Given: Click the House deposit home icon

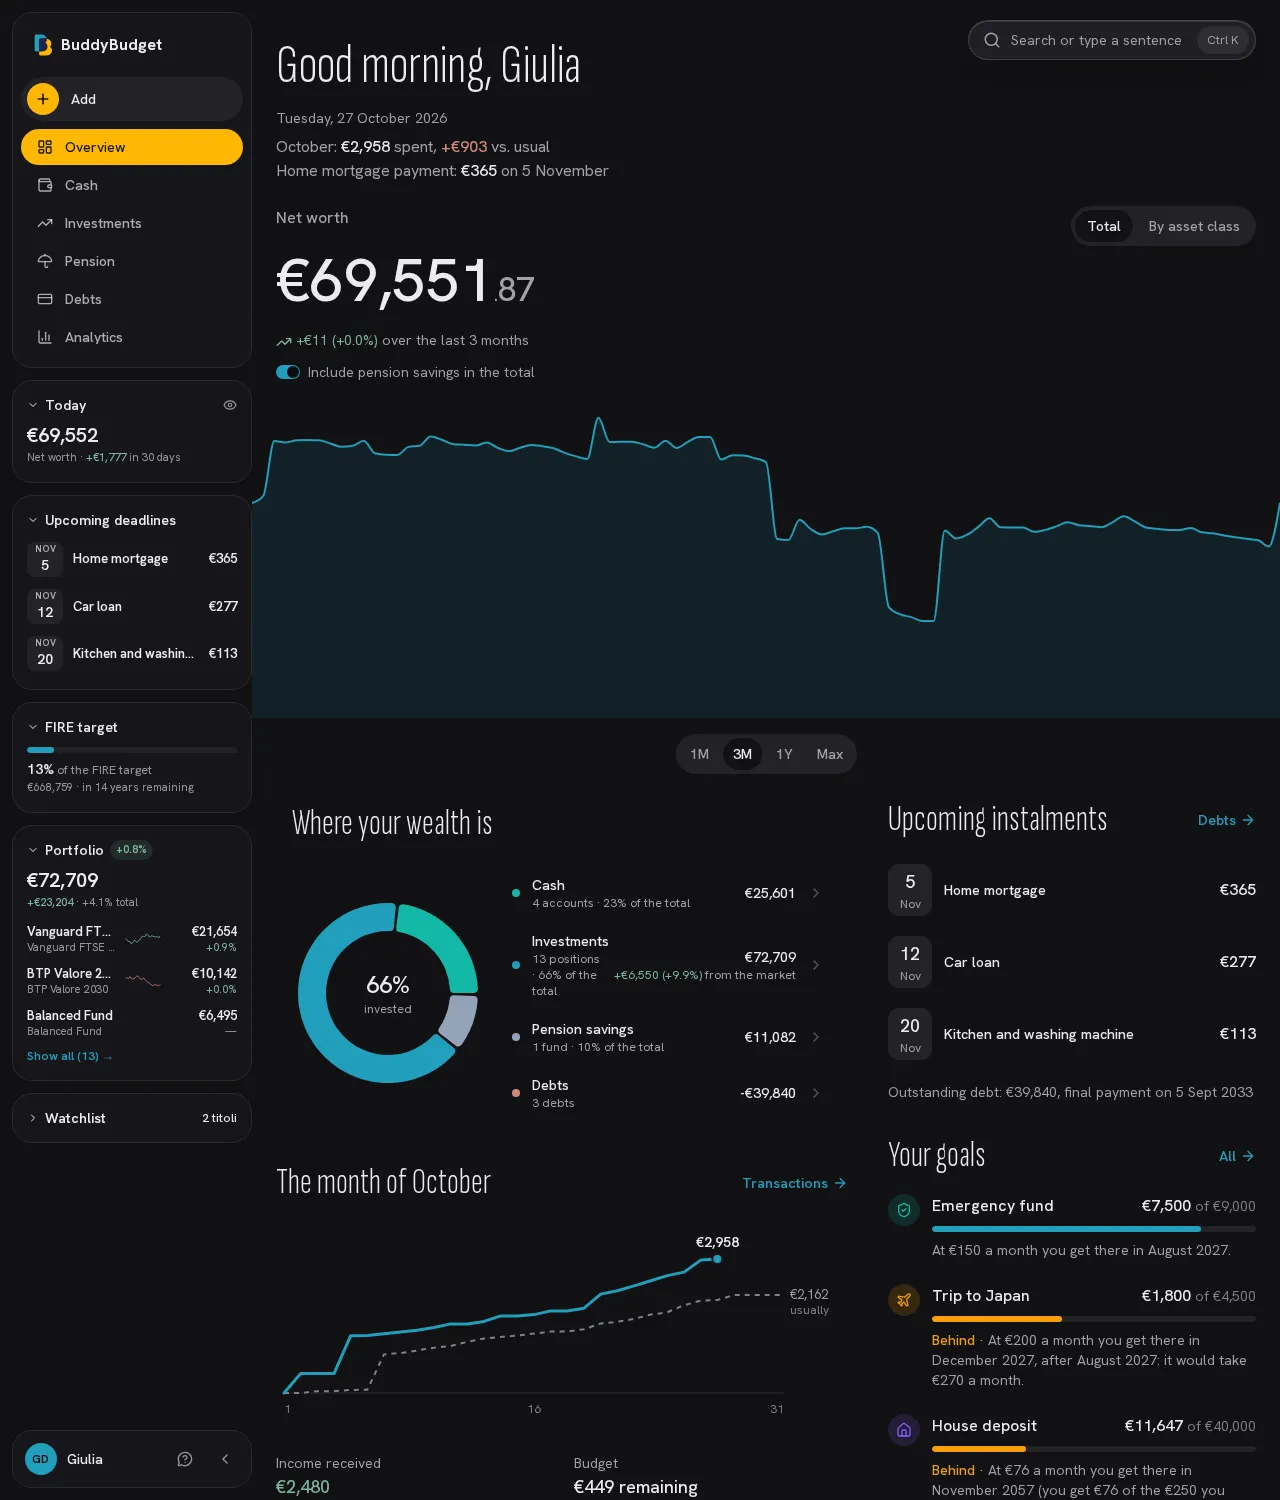Looking at the screenshot, I should (x=904, y=1430).
